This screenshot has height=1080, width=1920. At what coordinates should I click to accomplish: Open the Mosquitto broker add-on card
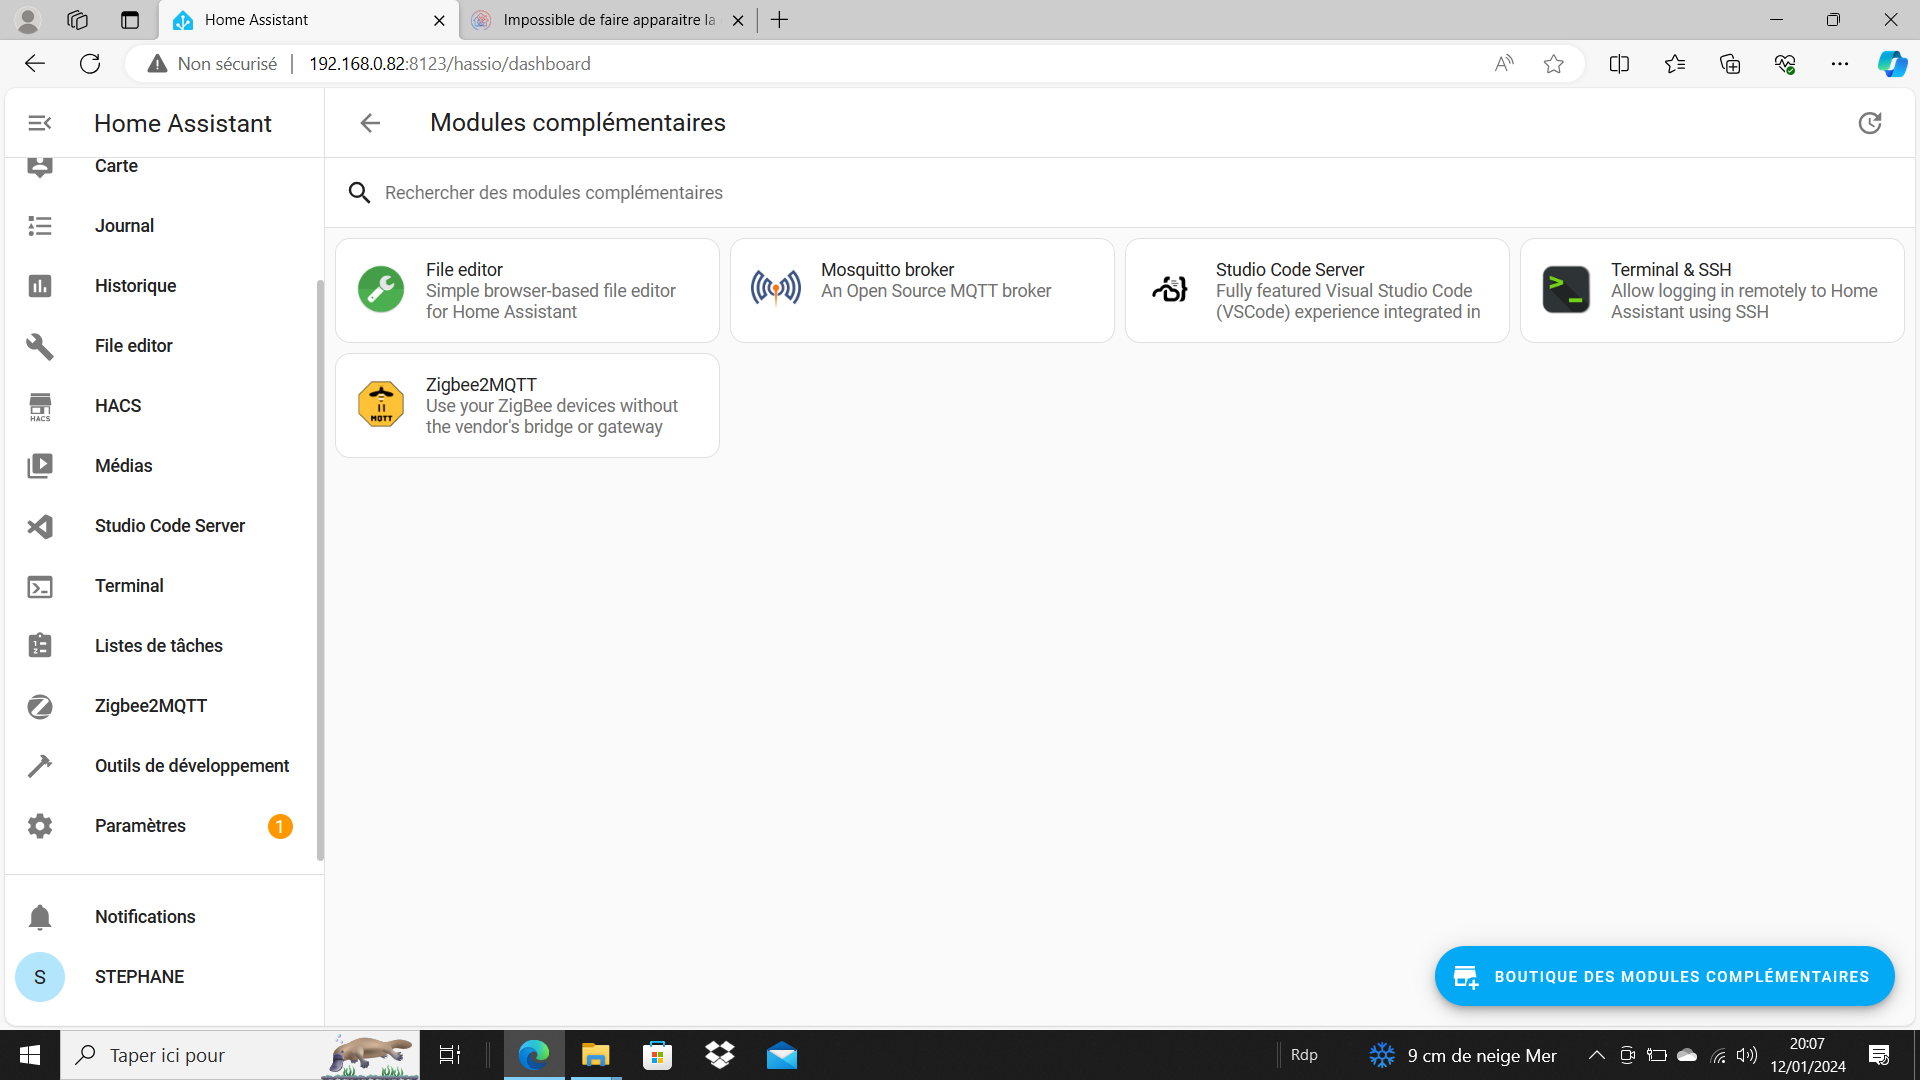[x=922, y=290]
